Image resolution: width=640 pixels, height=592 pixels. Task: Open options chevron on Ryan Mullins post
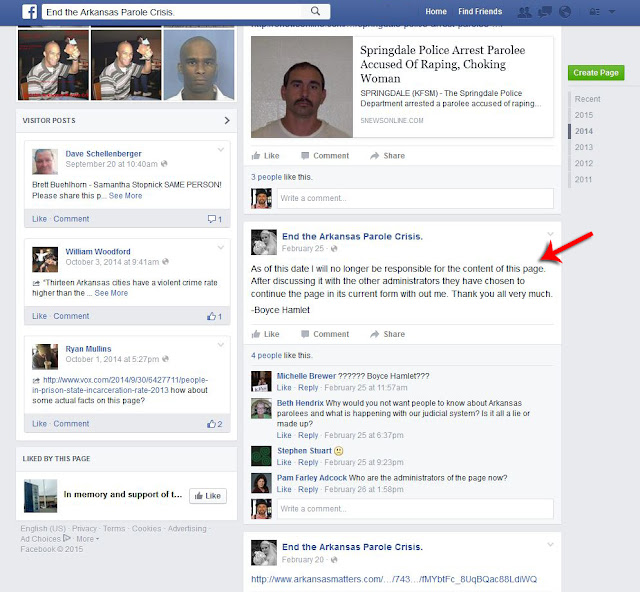coord(221,345)
